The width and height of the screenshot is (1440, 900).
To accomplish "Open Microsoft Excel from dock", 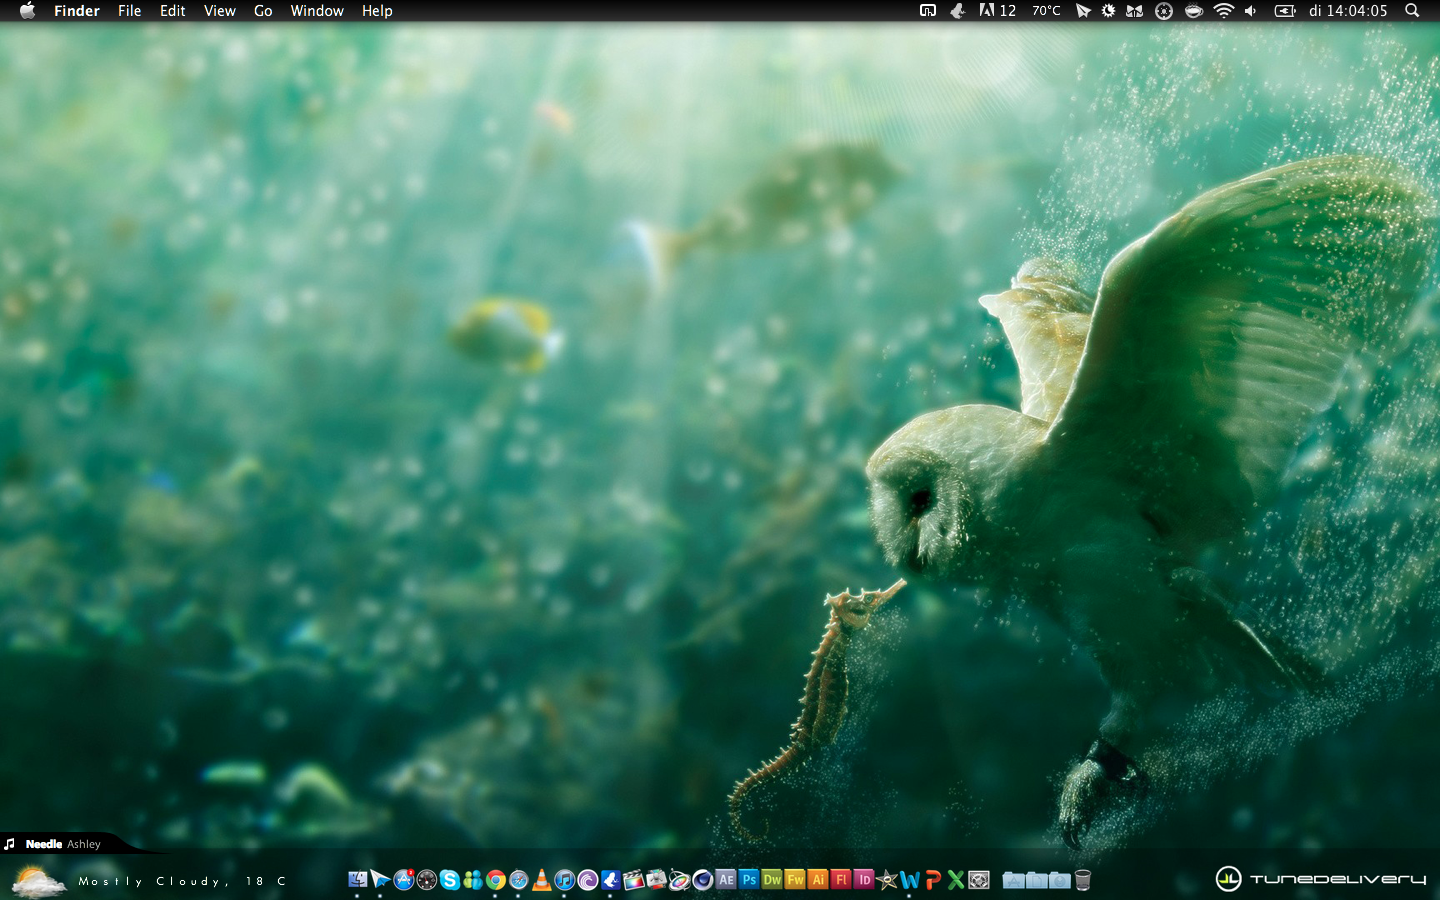I will pyautogui.click(x=955, y=880).
